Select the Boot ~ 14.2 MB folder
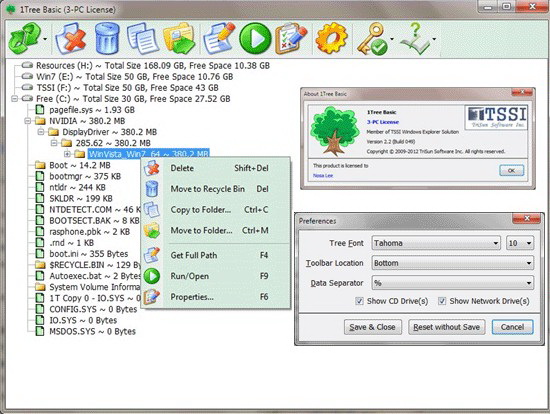 pyautogui.click(x=73, y=165)
